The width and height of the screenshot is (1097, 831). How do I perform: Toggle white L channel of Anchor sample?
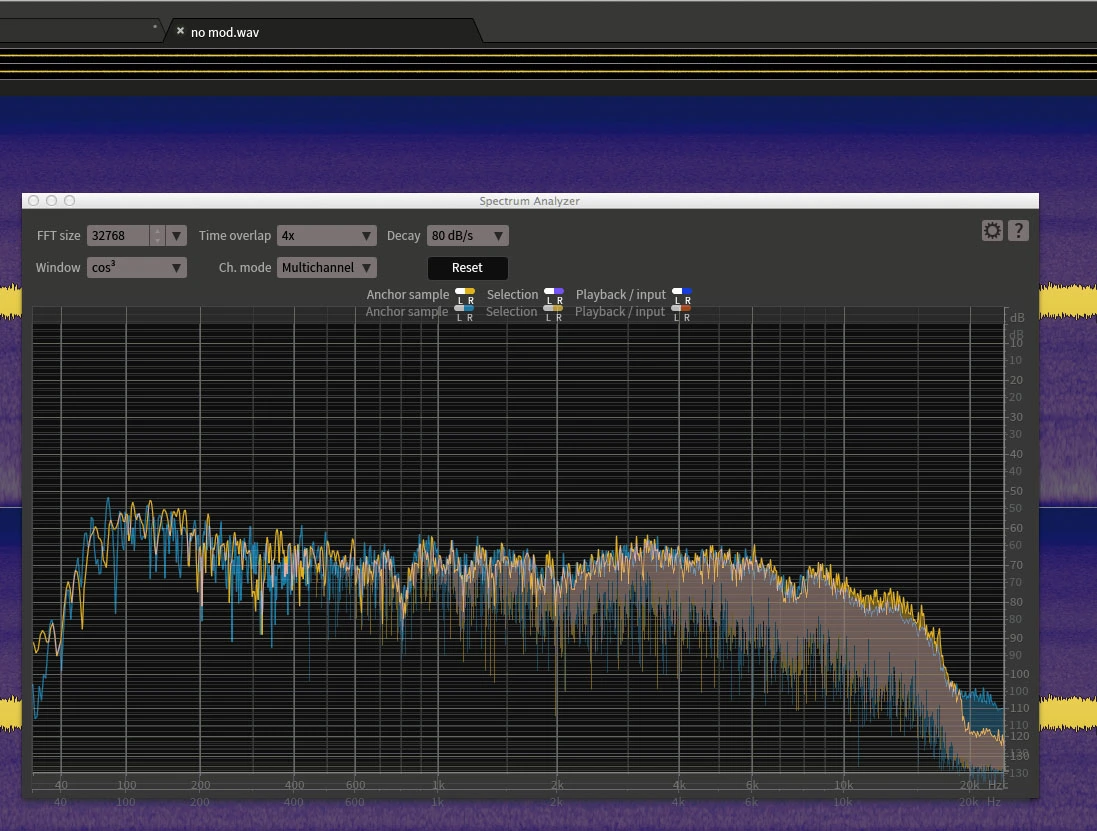[460, 292]
